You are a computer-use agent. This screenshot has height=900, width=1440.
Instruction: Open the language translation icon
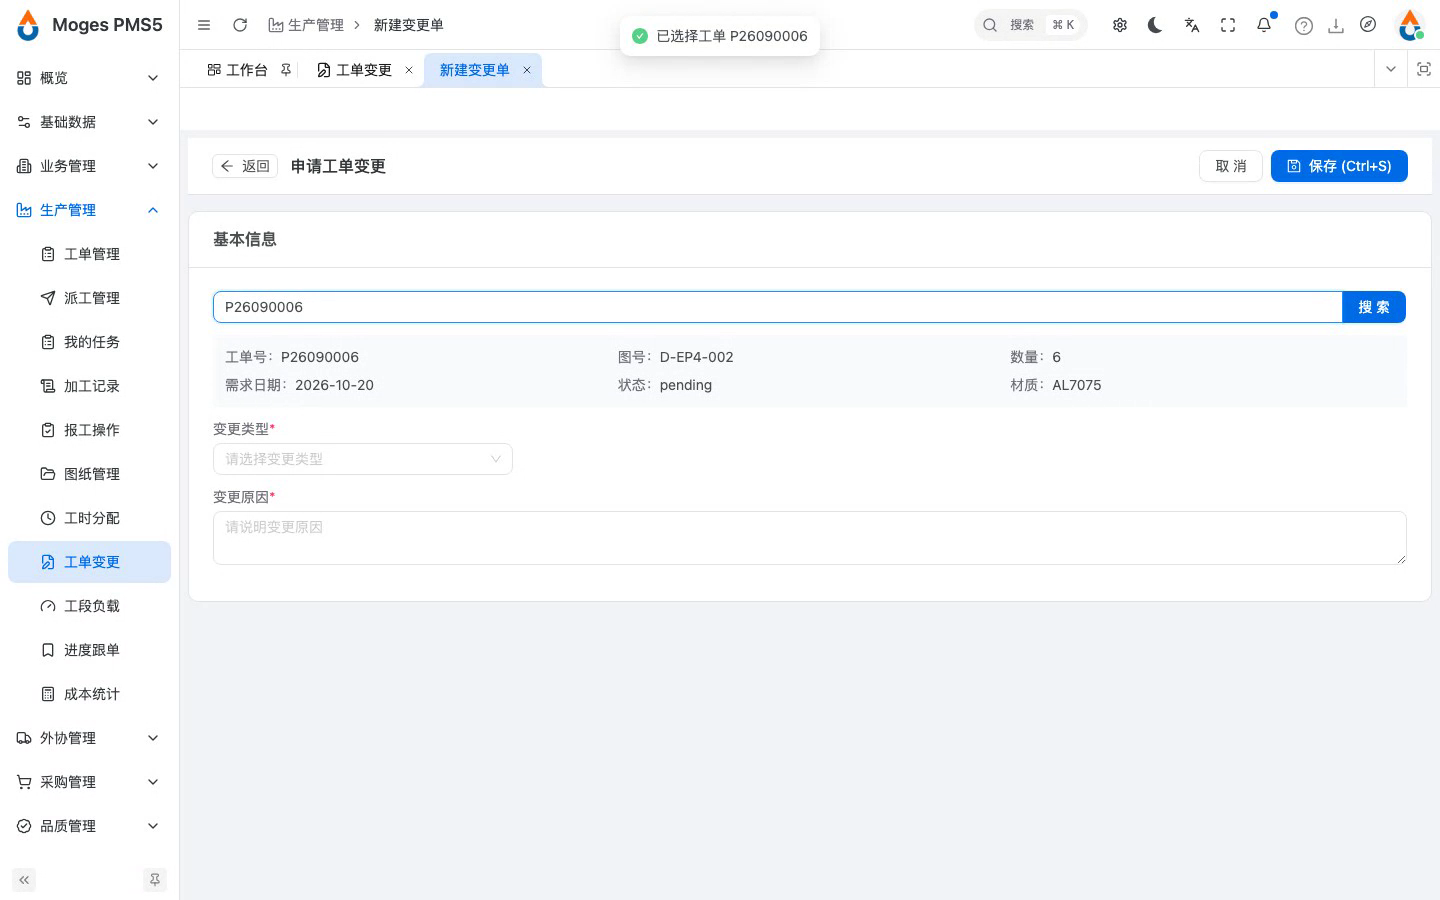tap(1192, 25)
